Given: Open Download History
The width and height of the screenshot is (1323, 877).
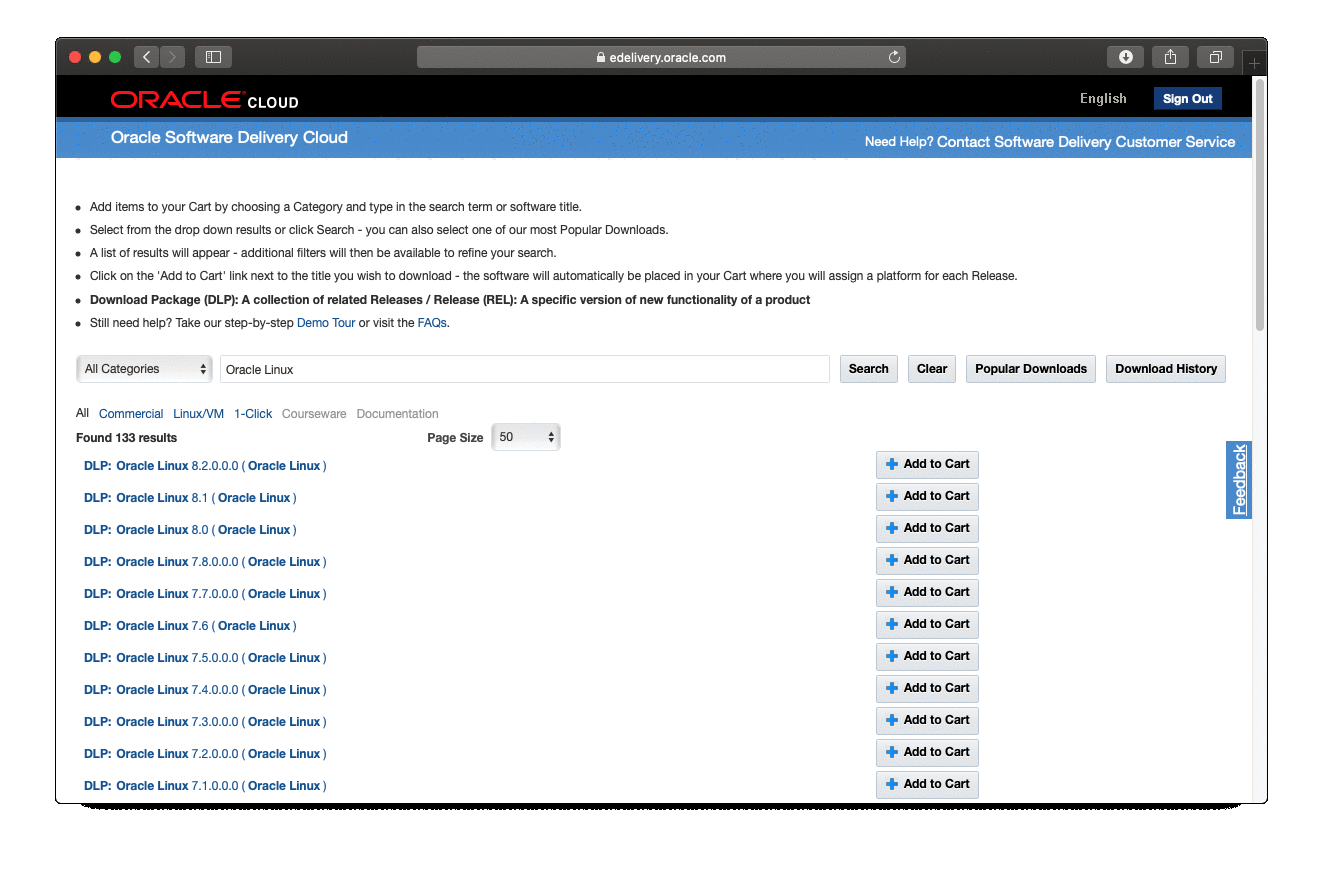Looking at the screenshot, I should pyautogui.click(x=1166, y=369).
